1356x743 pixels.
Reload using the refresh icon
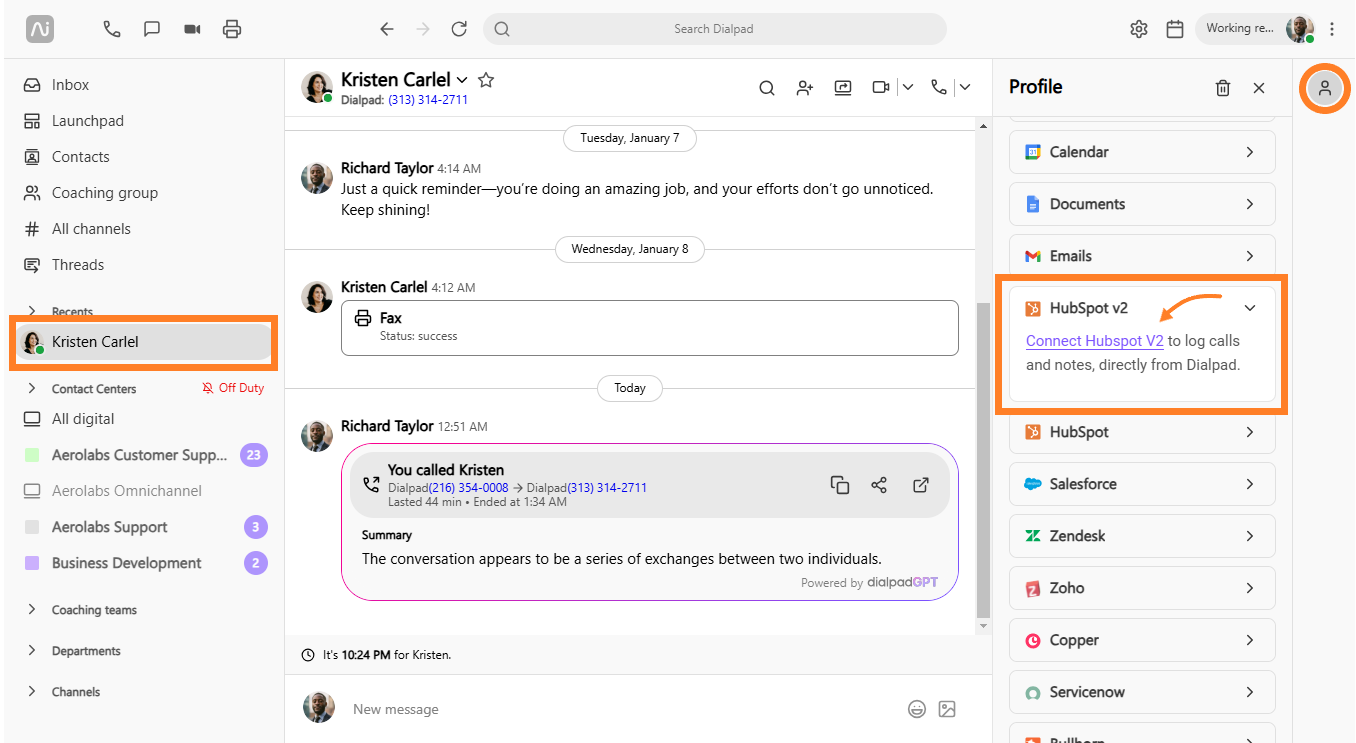point(459,29)
